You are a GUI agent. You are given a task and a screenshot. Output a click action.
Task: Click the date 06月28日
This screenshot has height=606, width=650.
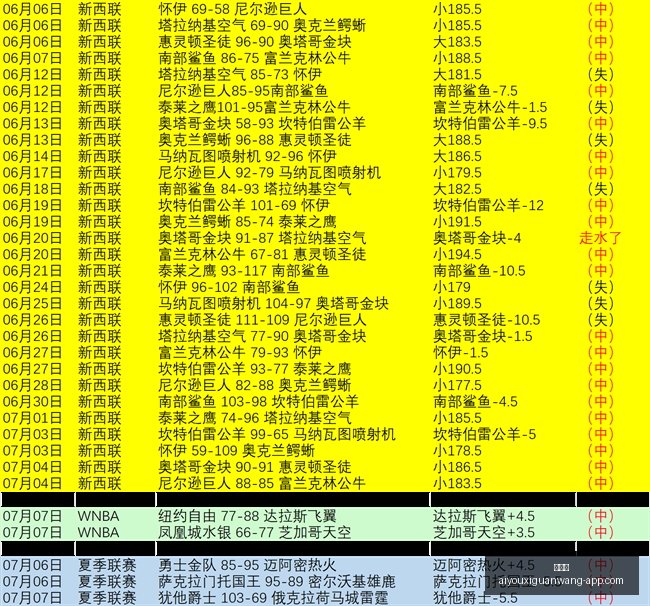point(32,385)
